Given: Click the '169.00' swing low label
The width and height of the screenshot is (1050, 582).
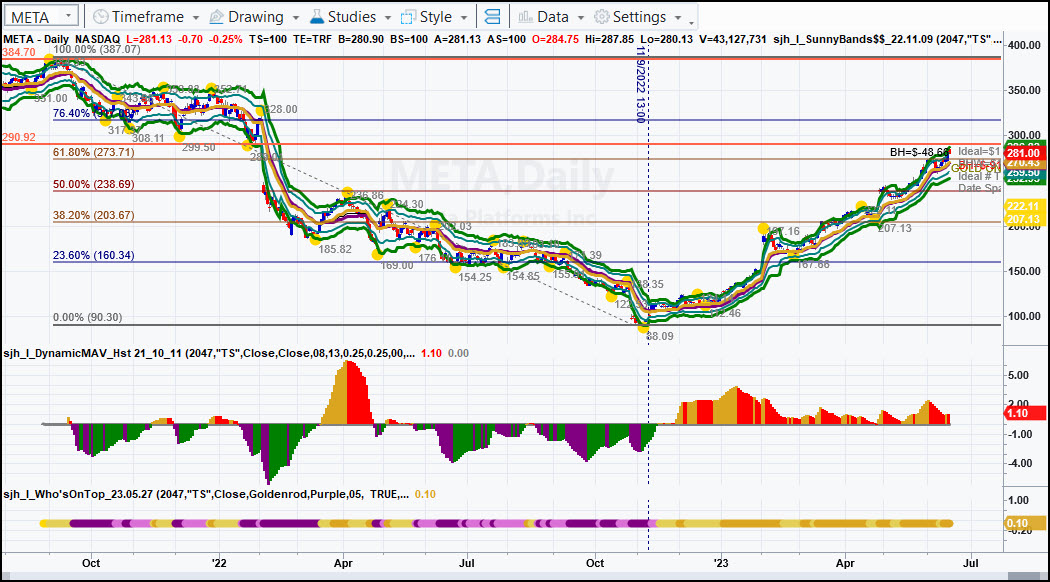Looking at the screenshot, I should [397, 266].
